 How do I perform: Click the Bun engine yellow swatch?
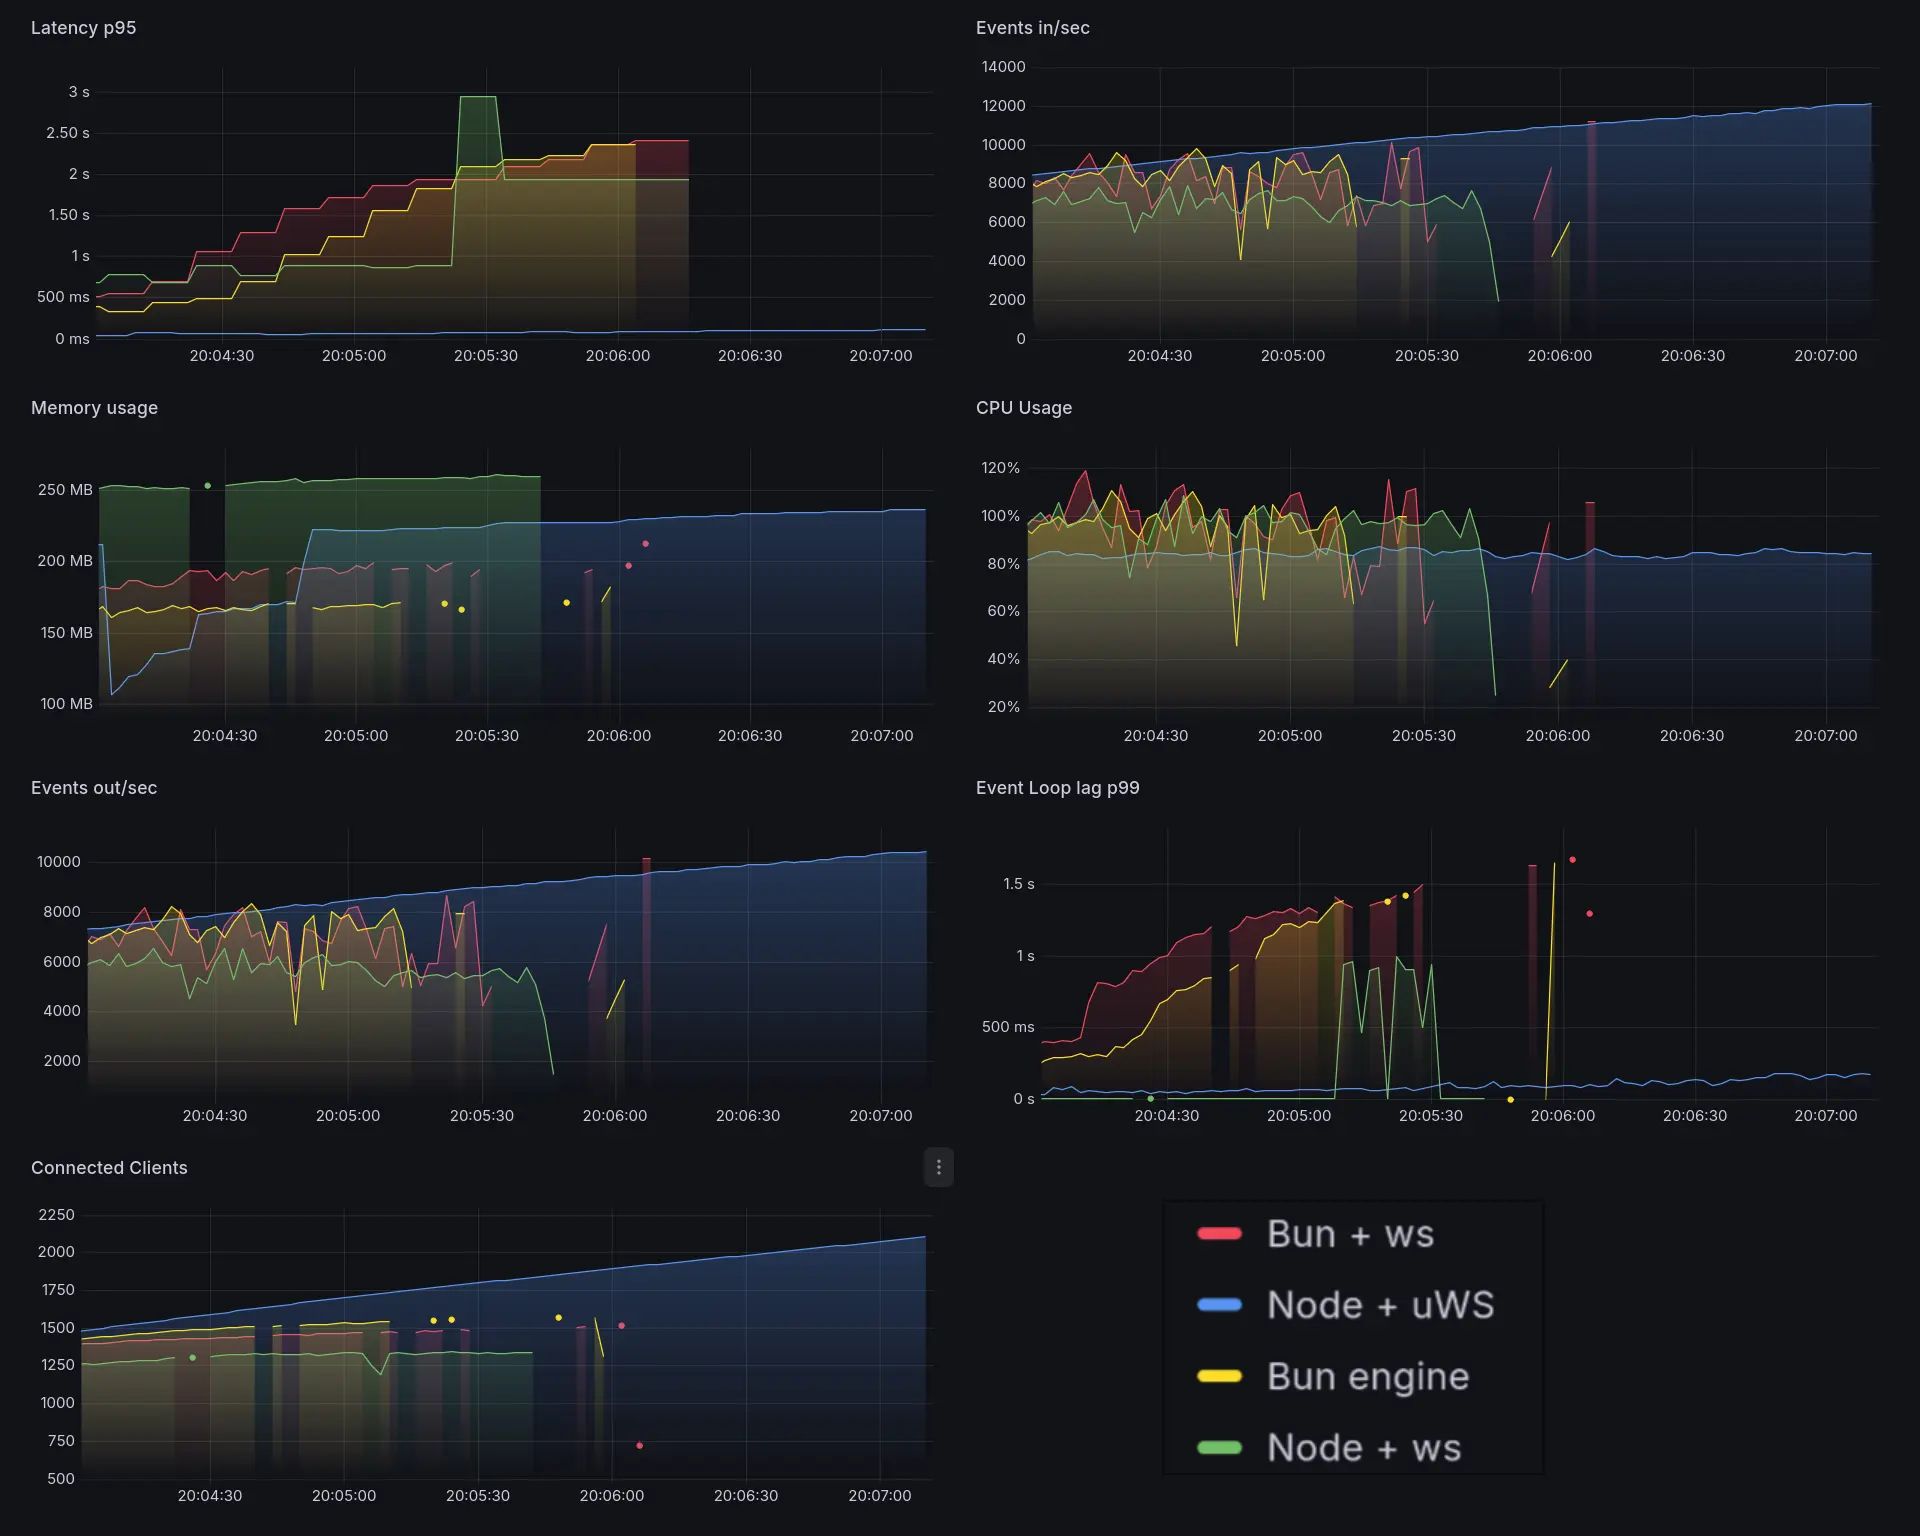1219,1377
